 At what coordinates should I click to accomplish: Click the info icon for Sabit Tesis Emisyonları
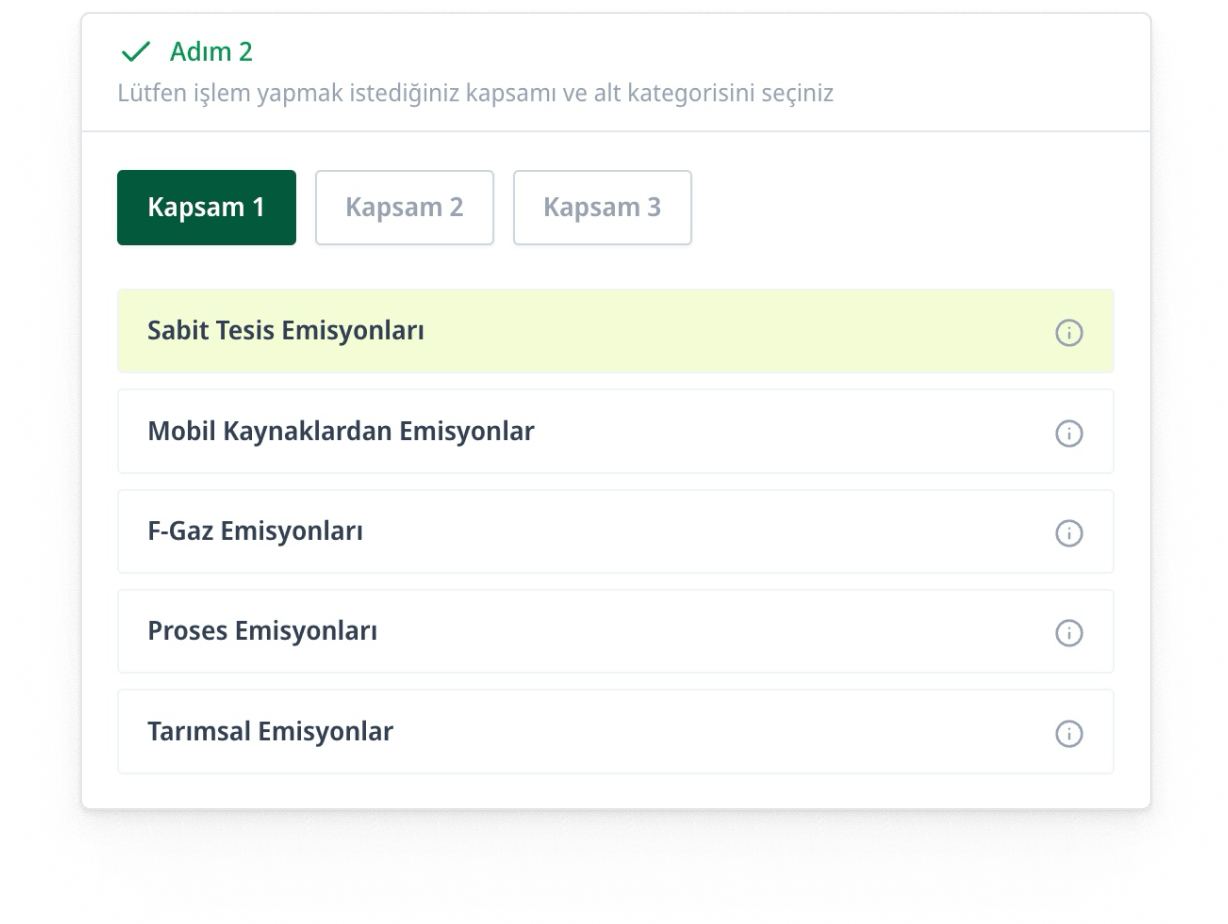(1069, 333)
